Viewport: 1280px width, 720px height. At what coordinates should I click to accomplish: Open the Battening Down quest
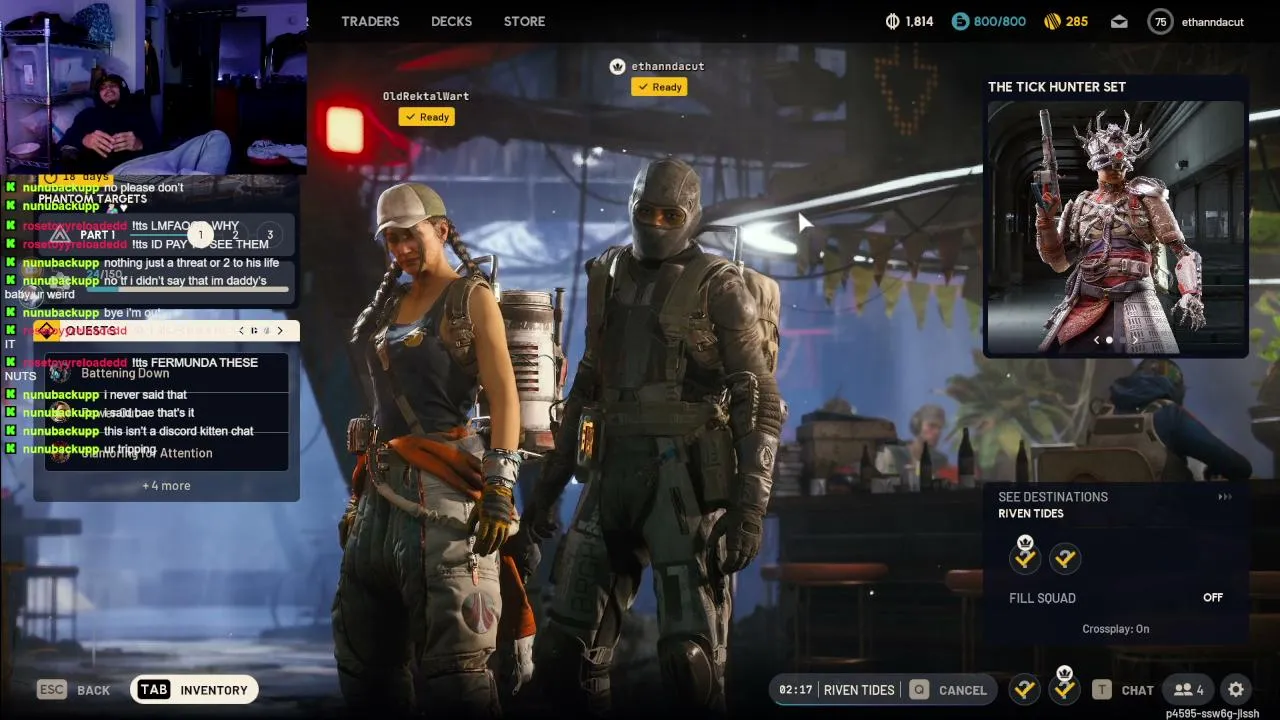(x=166, y=374)
